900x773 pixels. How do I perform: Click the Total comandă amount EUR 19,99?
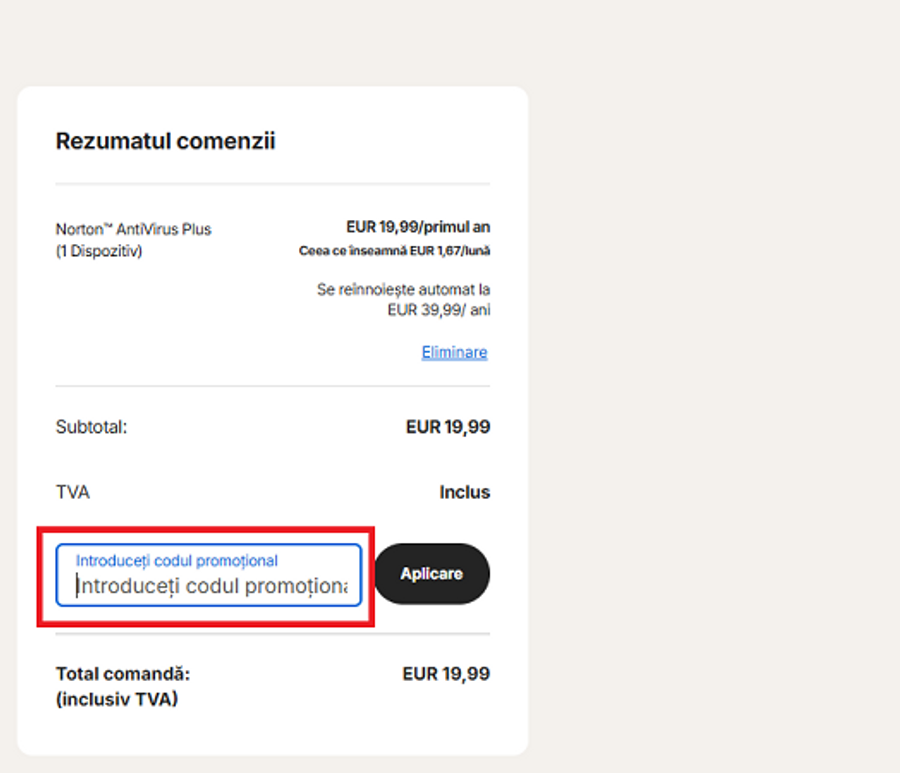(x=445, y=674)
